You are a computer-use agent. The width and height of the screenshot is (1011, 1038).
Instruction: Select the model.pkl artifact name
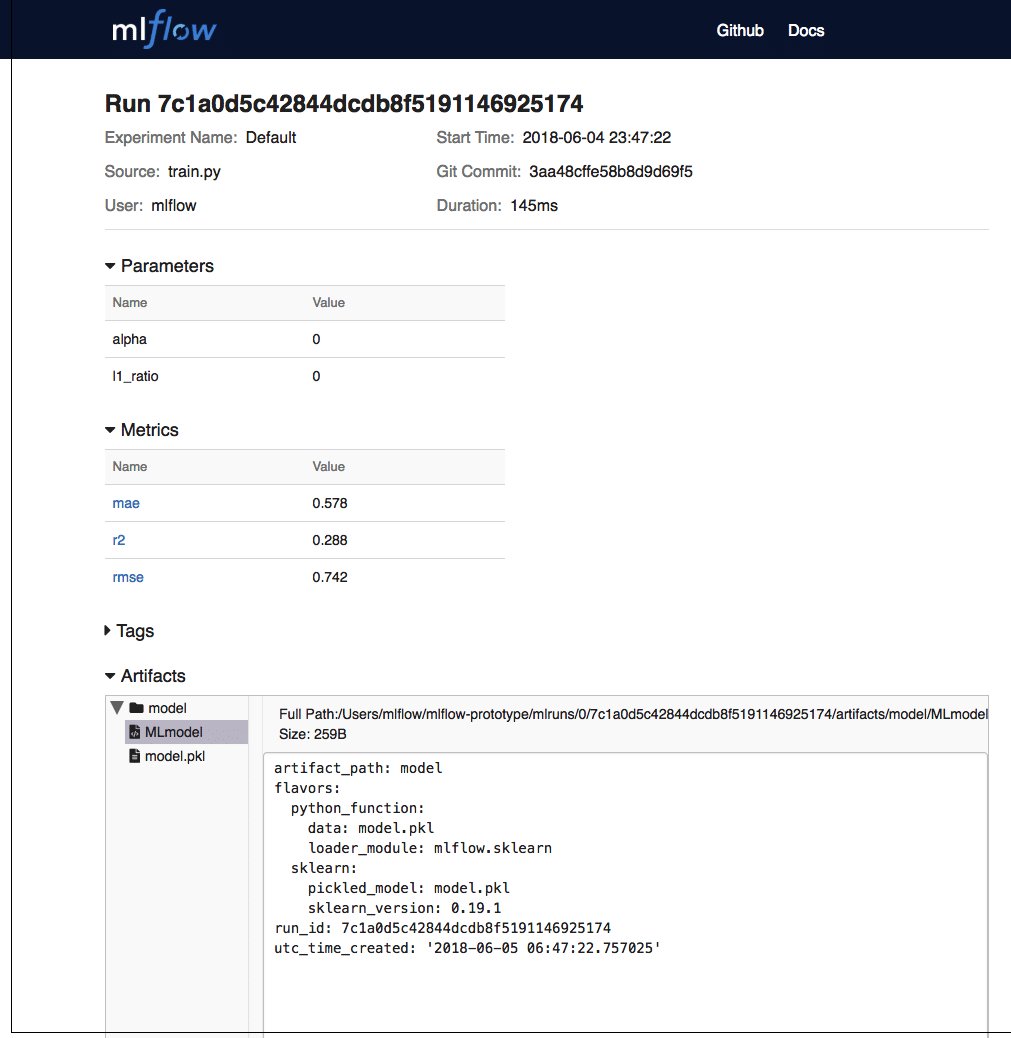pos(175,757)
